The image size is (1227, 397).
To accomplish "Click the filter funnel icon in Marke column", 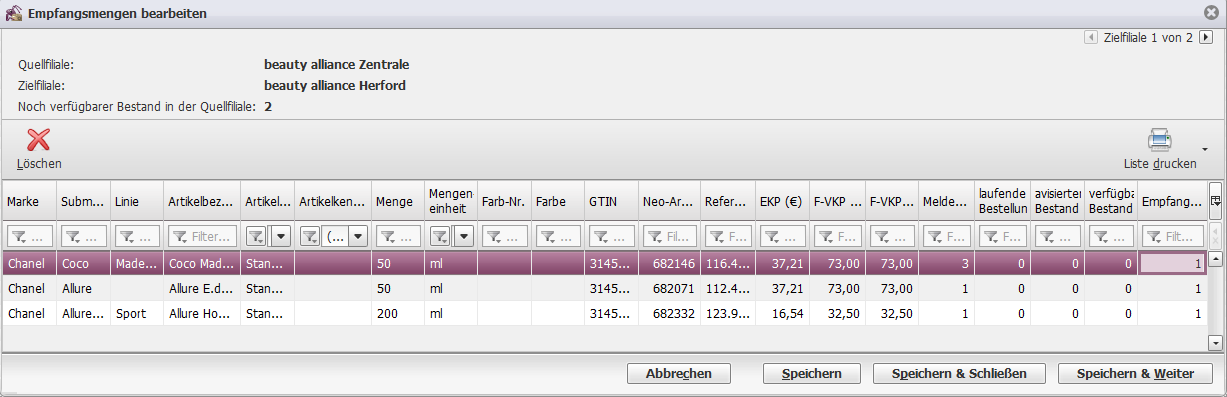I will point(19,236).
